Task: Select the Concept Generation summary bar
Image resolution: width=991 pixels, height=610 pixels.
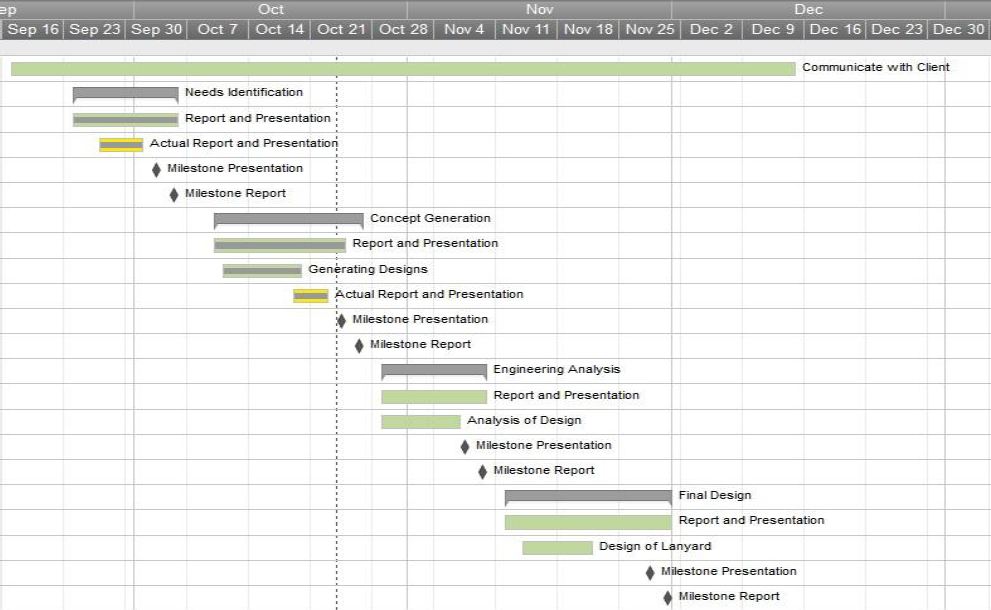Action: 288,219
